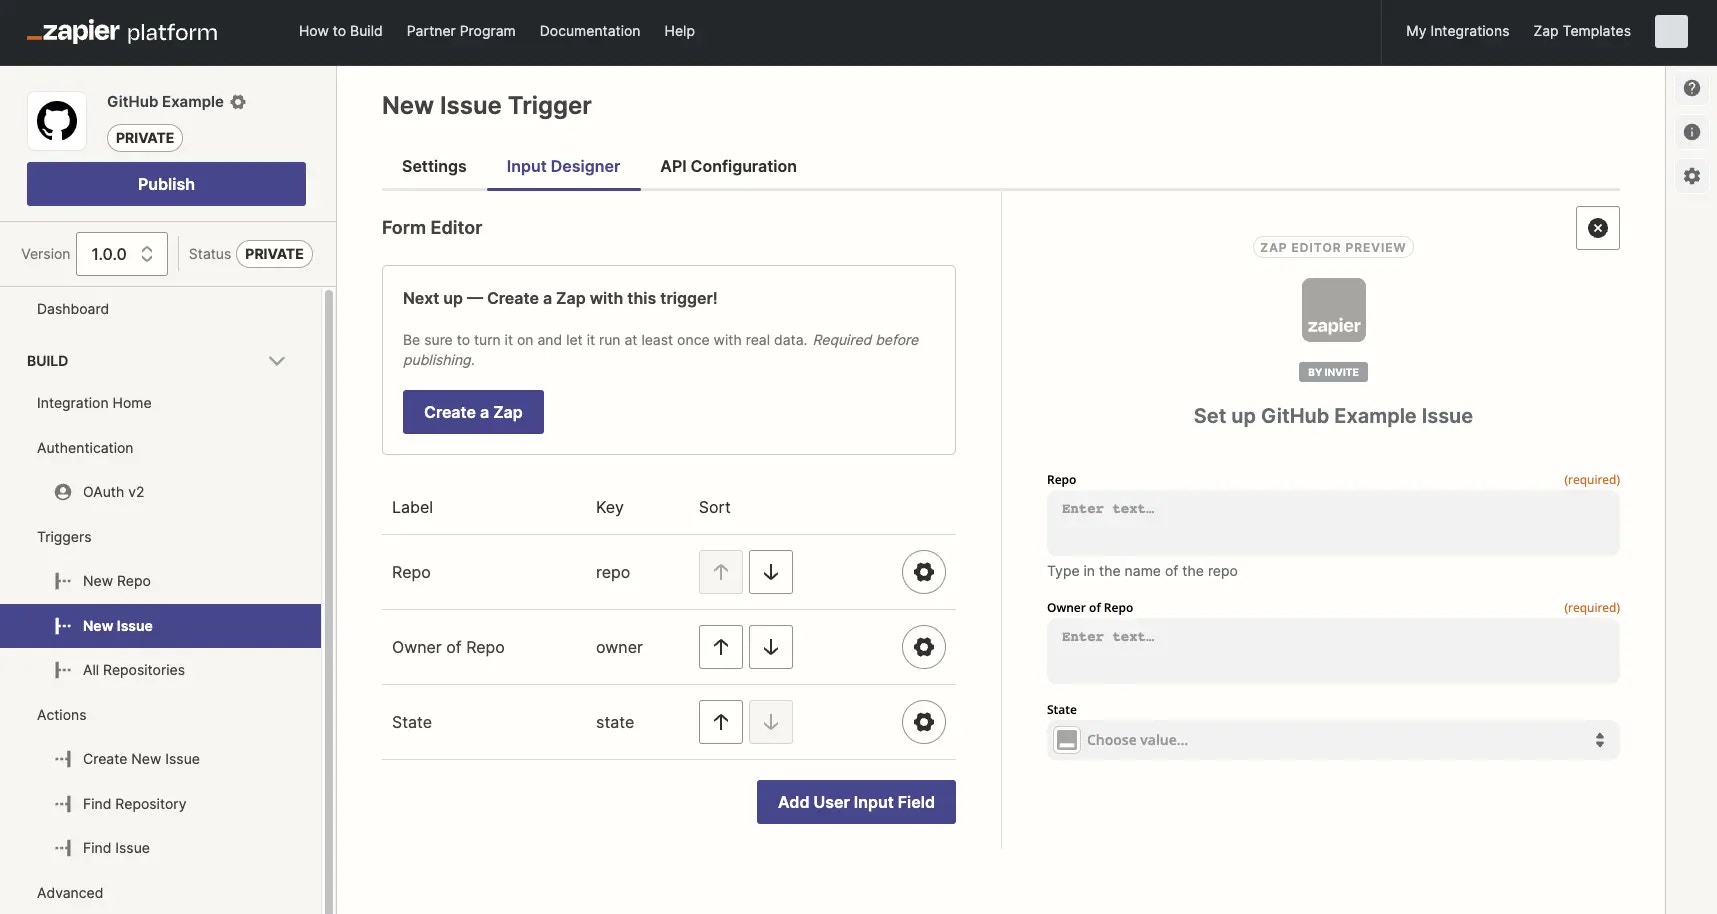Click the info icon on the right sidebar
This screenshot has width=1717, height=914.
pyautogui.click(x=1692, y=131)
